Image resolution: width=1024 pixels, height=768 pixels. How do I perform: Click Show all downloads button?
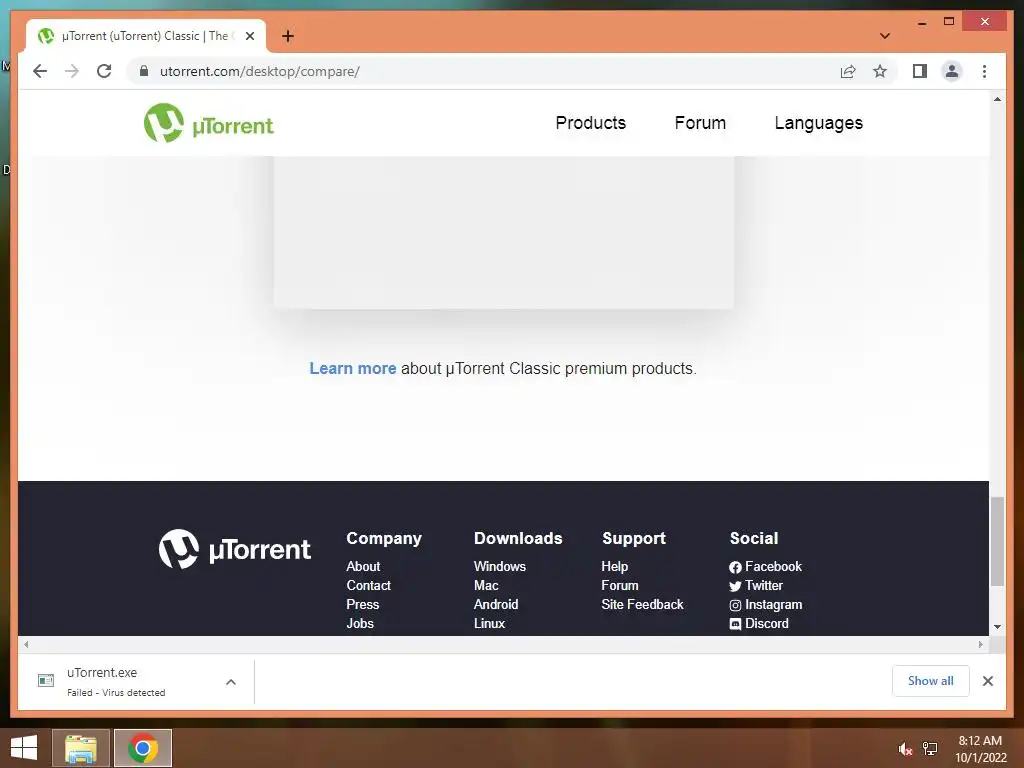(x=930, y=680)
